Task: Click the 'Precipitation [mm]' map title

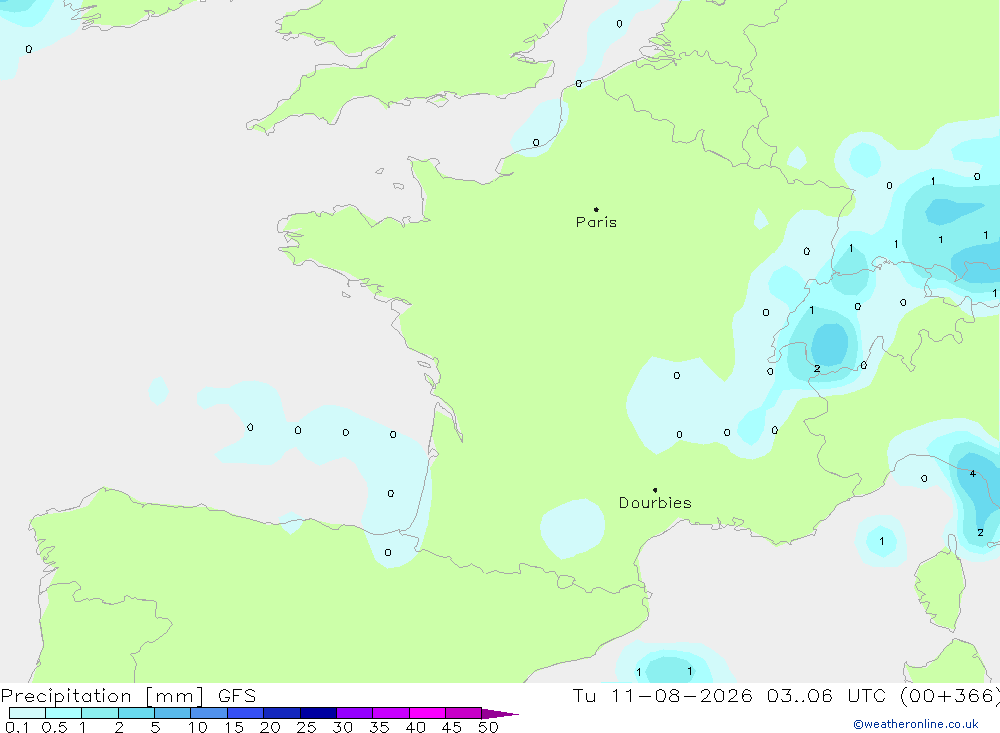Action: pyautogui.click(x=103, y=696)
